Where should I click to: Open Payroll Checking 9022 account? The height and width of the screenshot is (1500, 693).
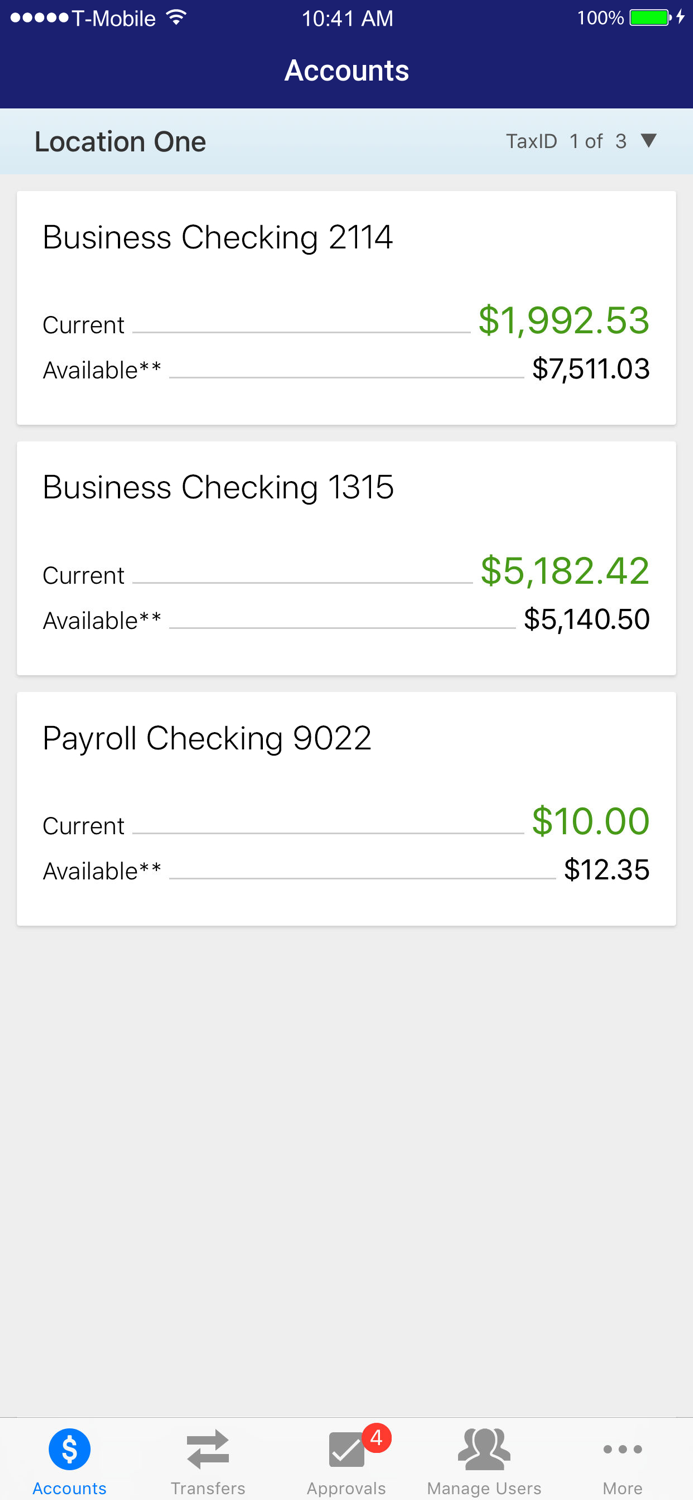coord(346,805)
